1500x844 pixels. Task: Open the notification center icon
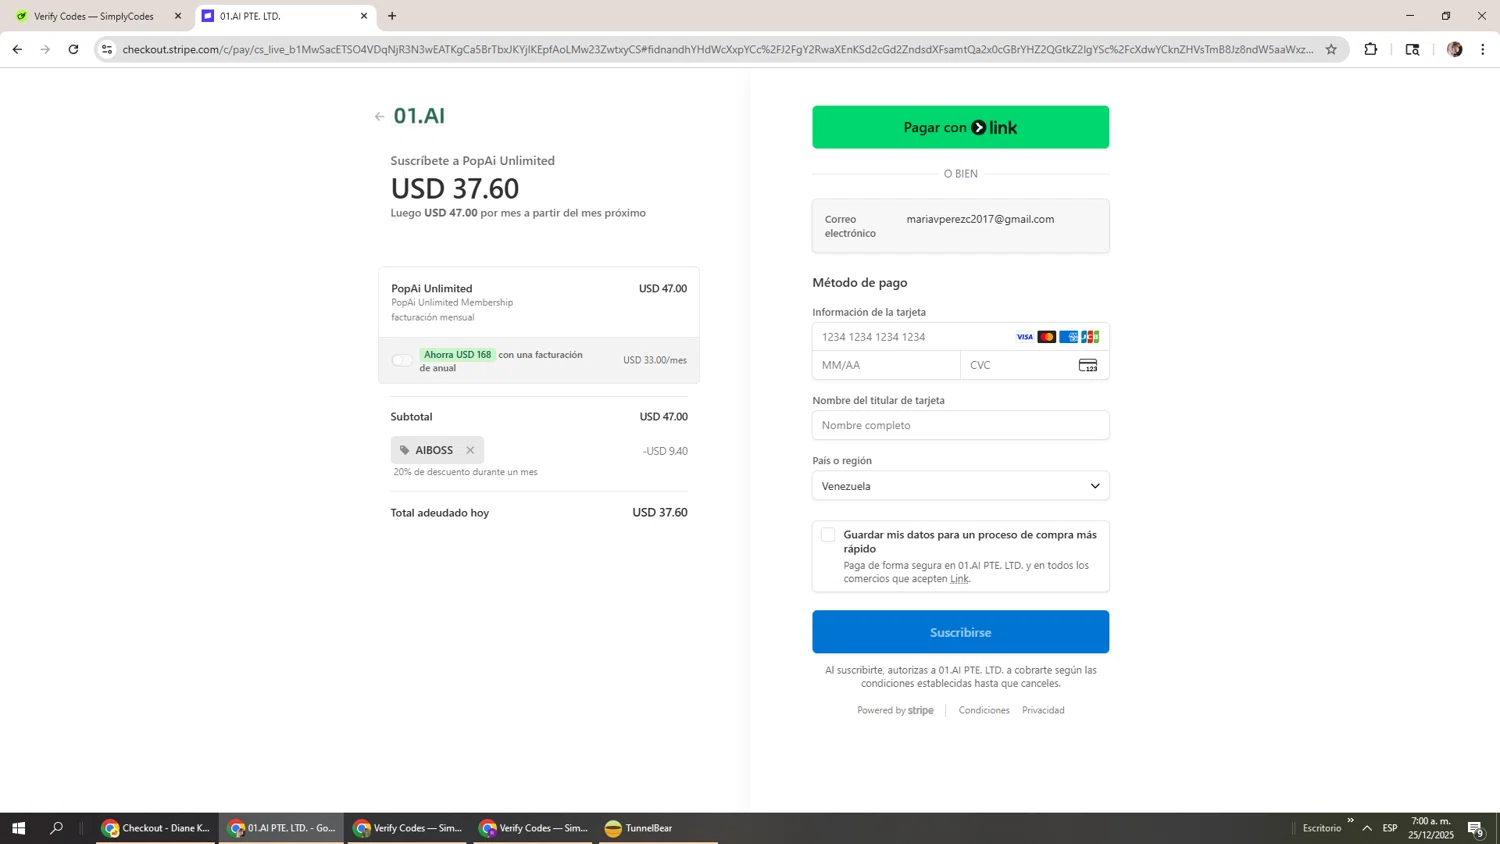pyautogui.click(x=1476, y=828)
